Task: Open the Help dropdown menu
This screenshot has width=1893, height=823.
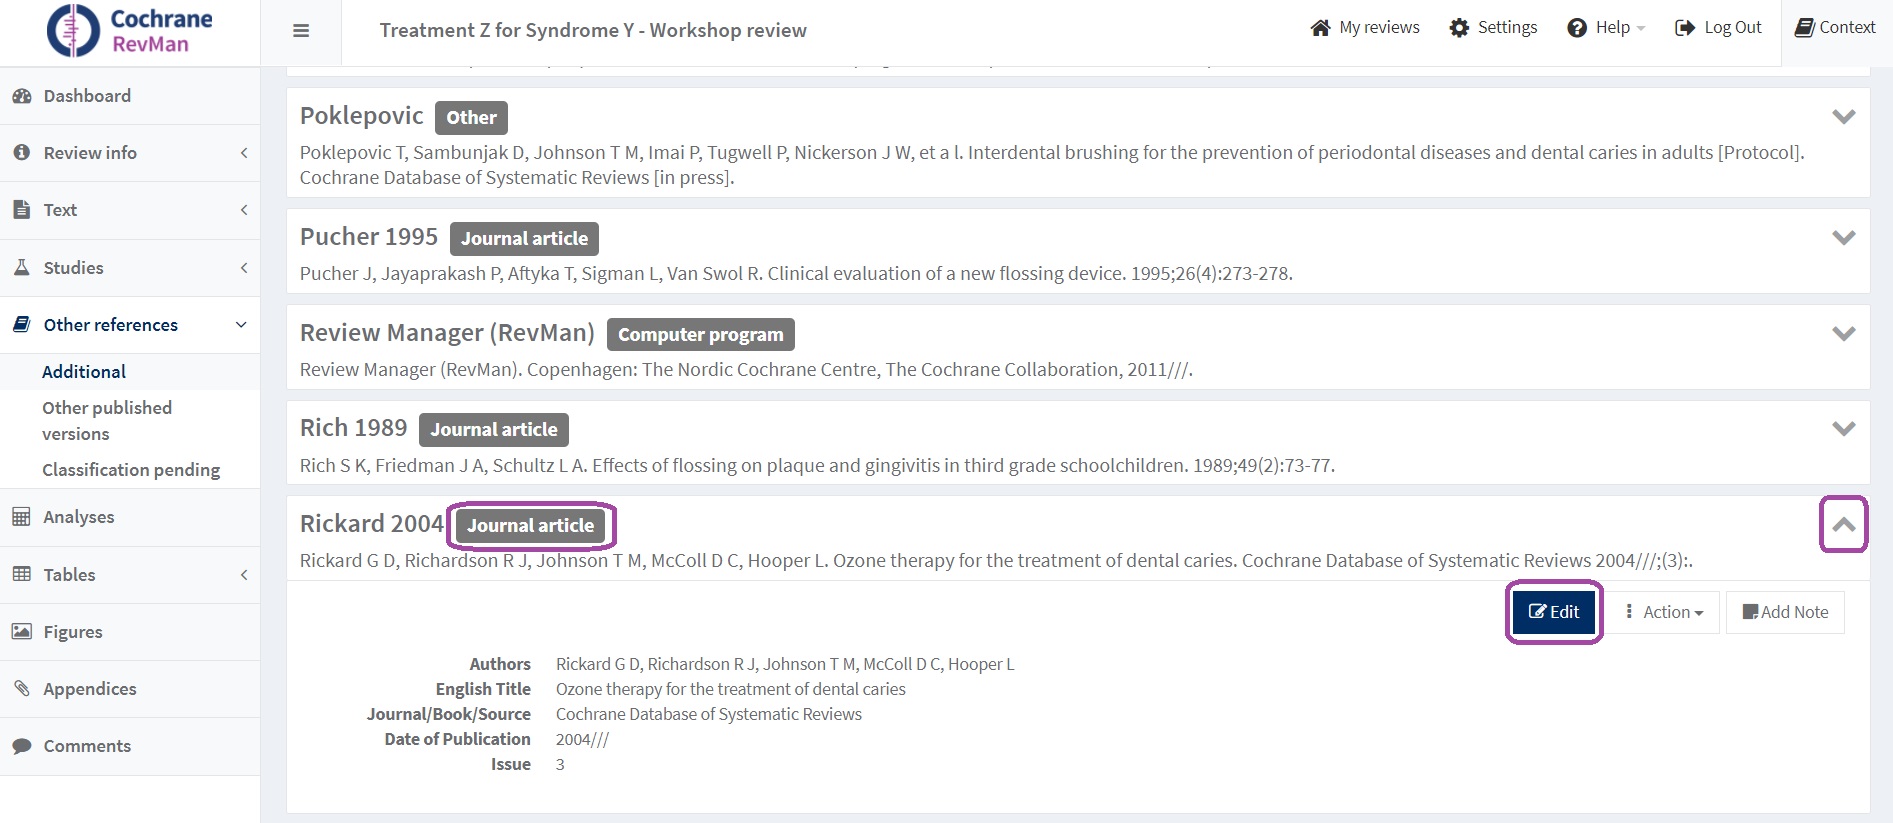Action: 1606,28
